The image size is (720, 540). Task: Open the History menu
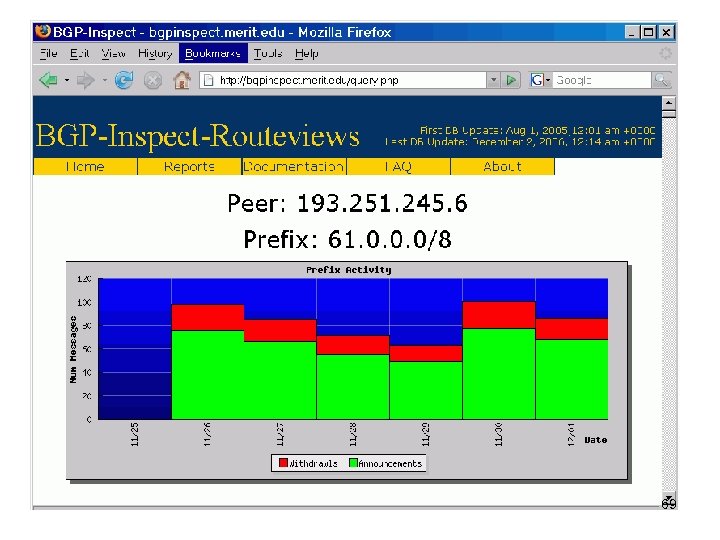(155, 54)
